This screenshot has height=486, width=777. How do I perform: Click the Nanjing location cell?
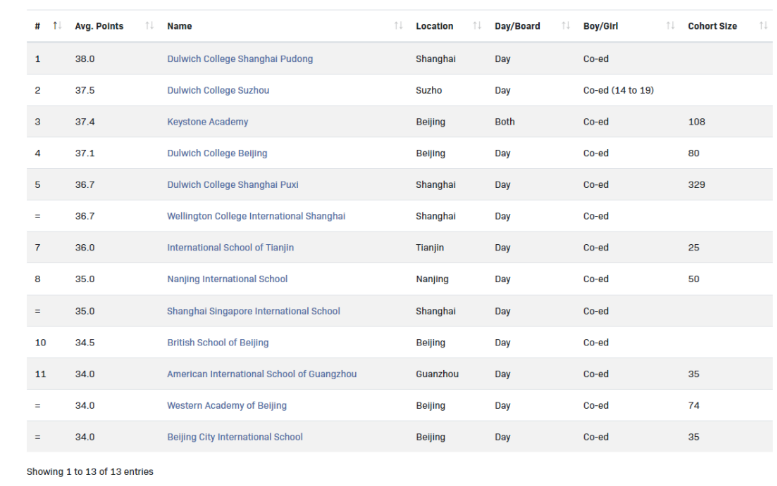[x=432, y=279]
